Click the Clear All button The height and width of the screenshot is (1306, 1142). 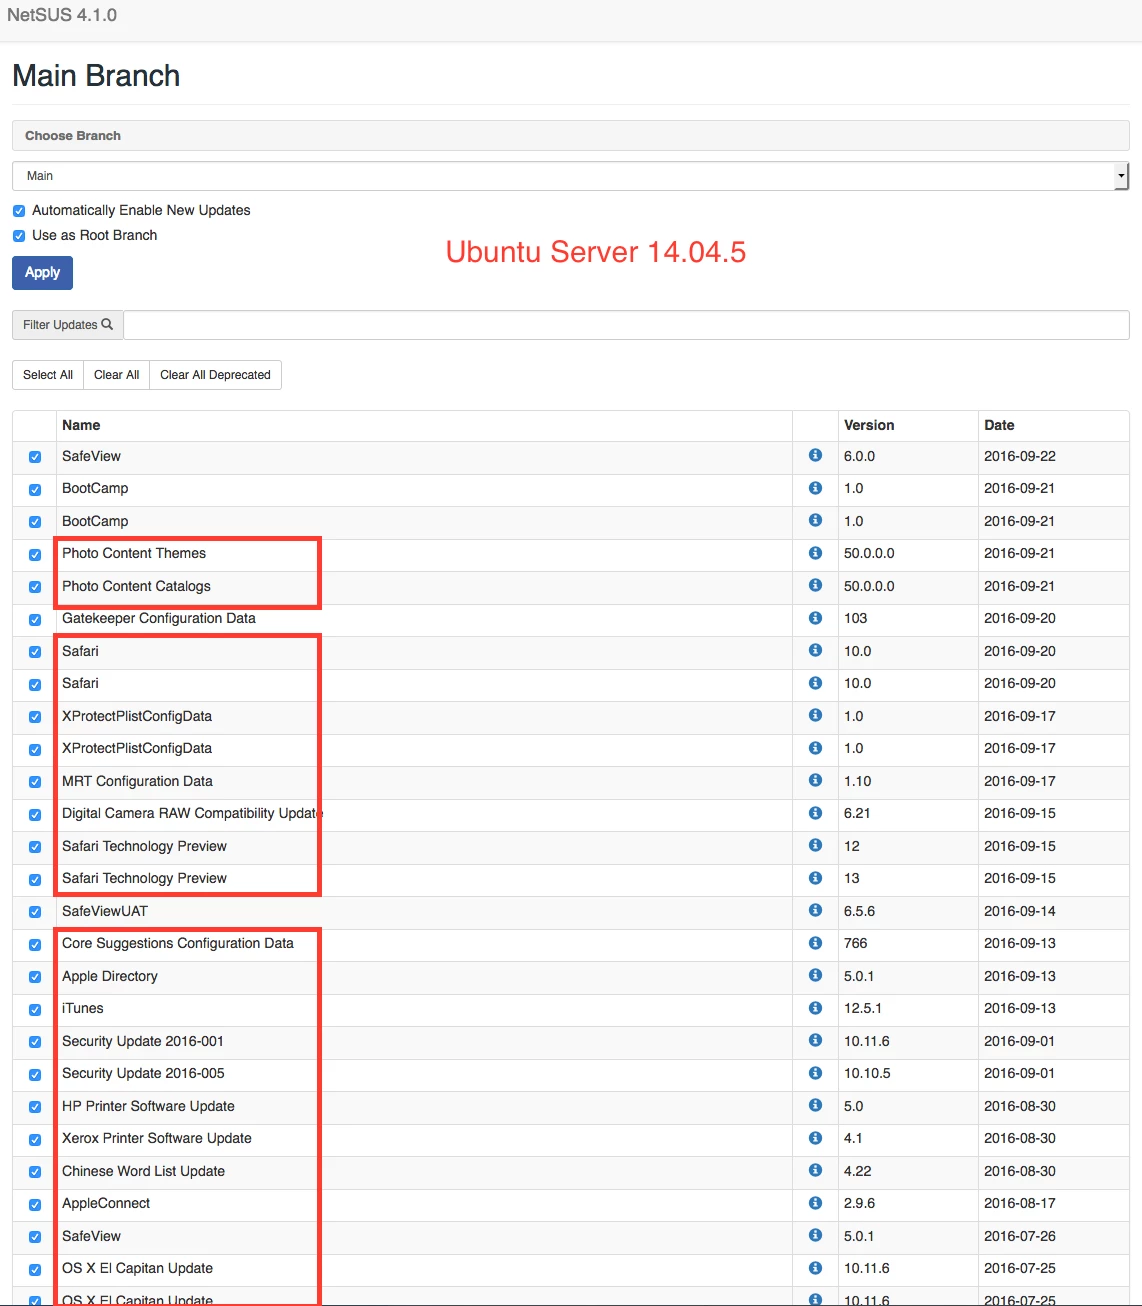coord(116,375)
